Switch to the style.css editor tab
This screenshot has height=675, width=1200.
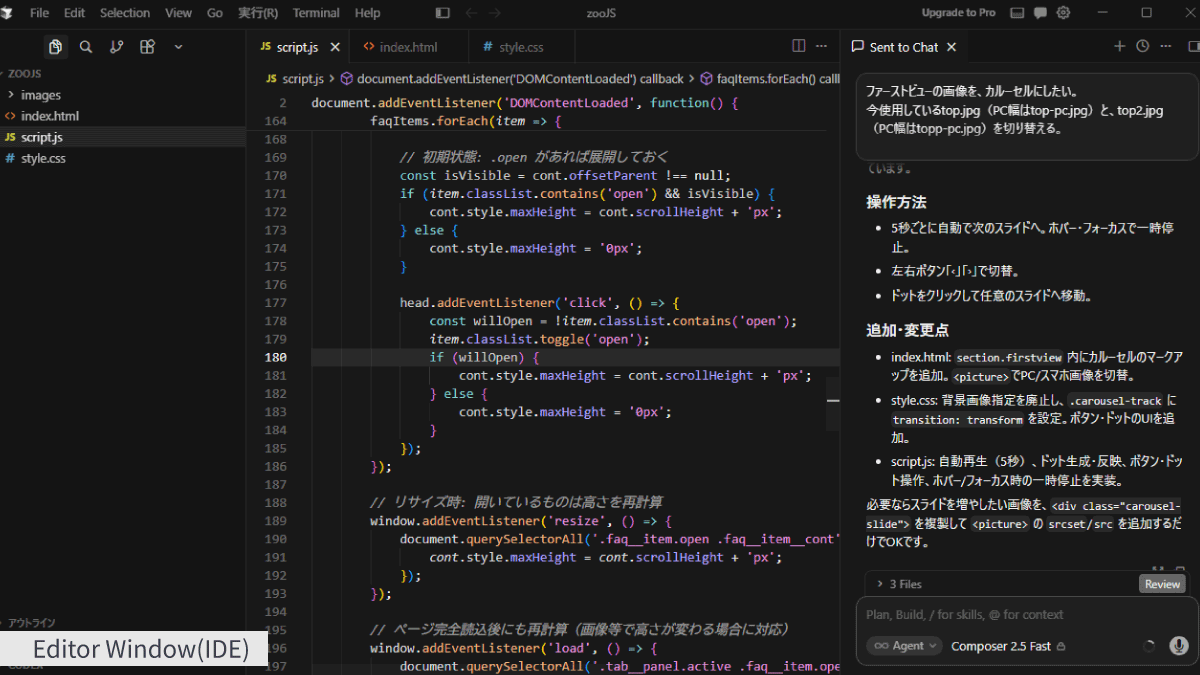click(521, 47)
